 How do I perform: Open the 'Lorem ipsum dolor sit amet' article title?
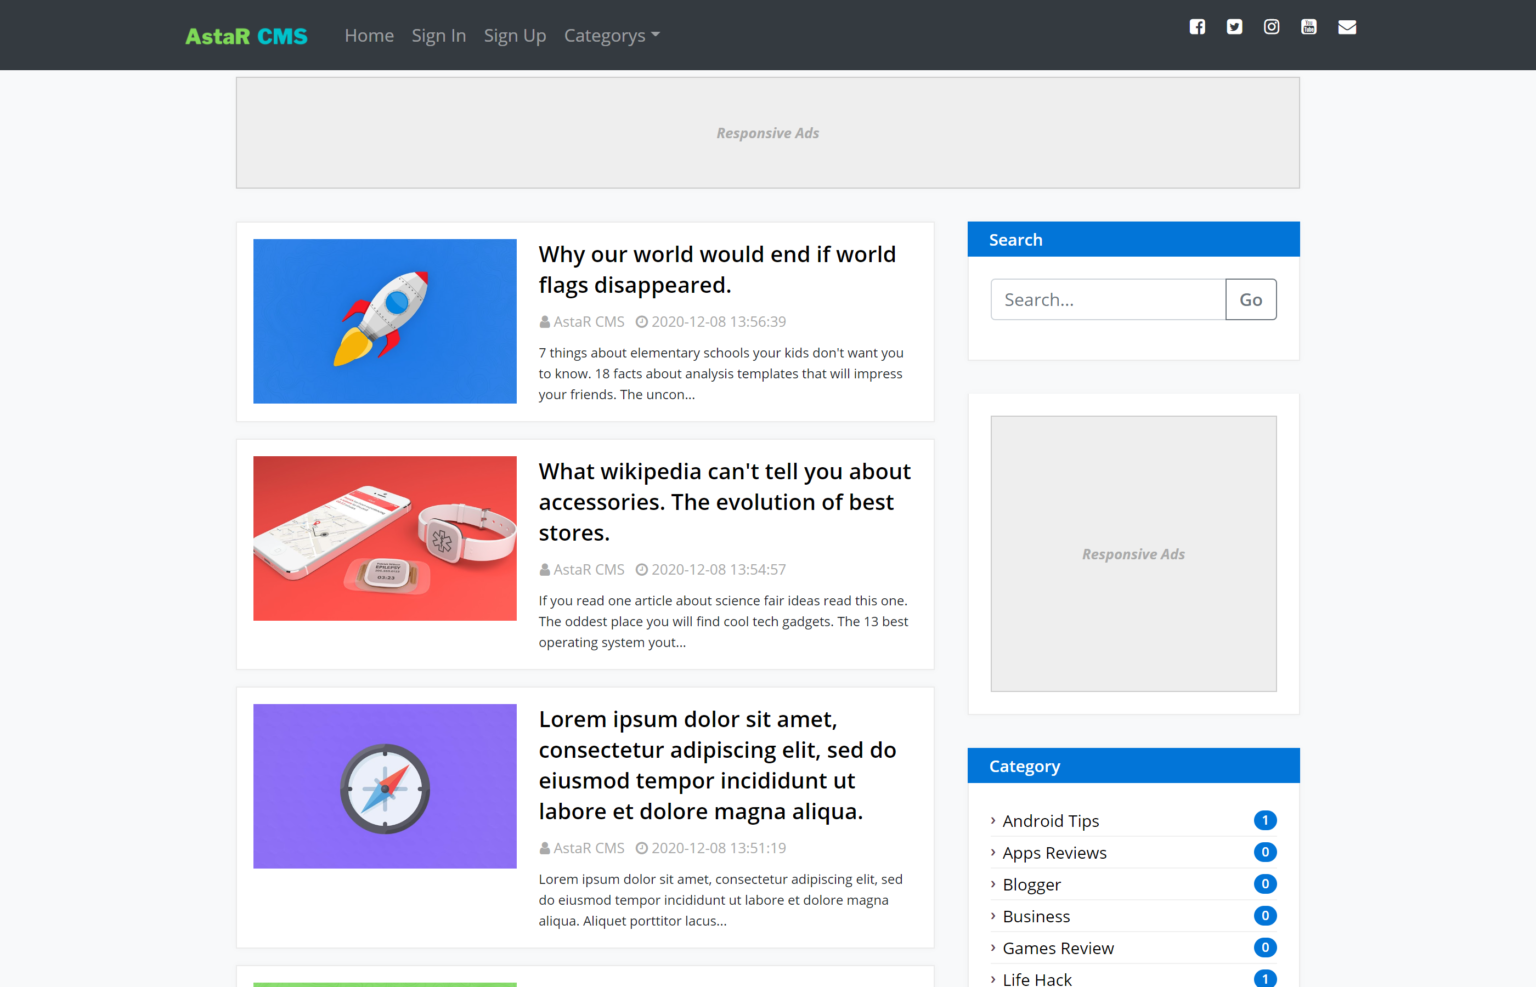coord(717,765)
